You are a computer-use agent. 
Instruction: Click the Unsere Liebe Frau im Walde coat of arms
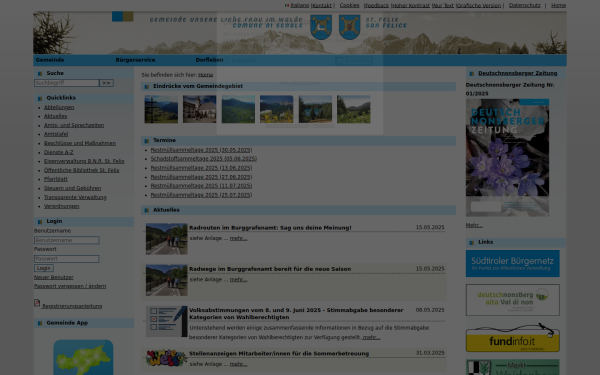pos(321,27)
